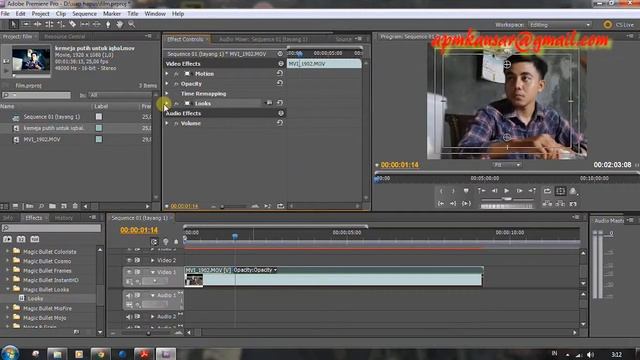Select the Razor tool
The image size is (640, 360).
point(73,24)
